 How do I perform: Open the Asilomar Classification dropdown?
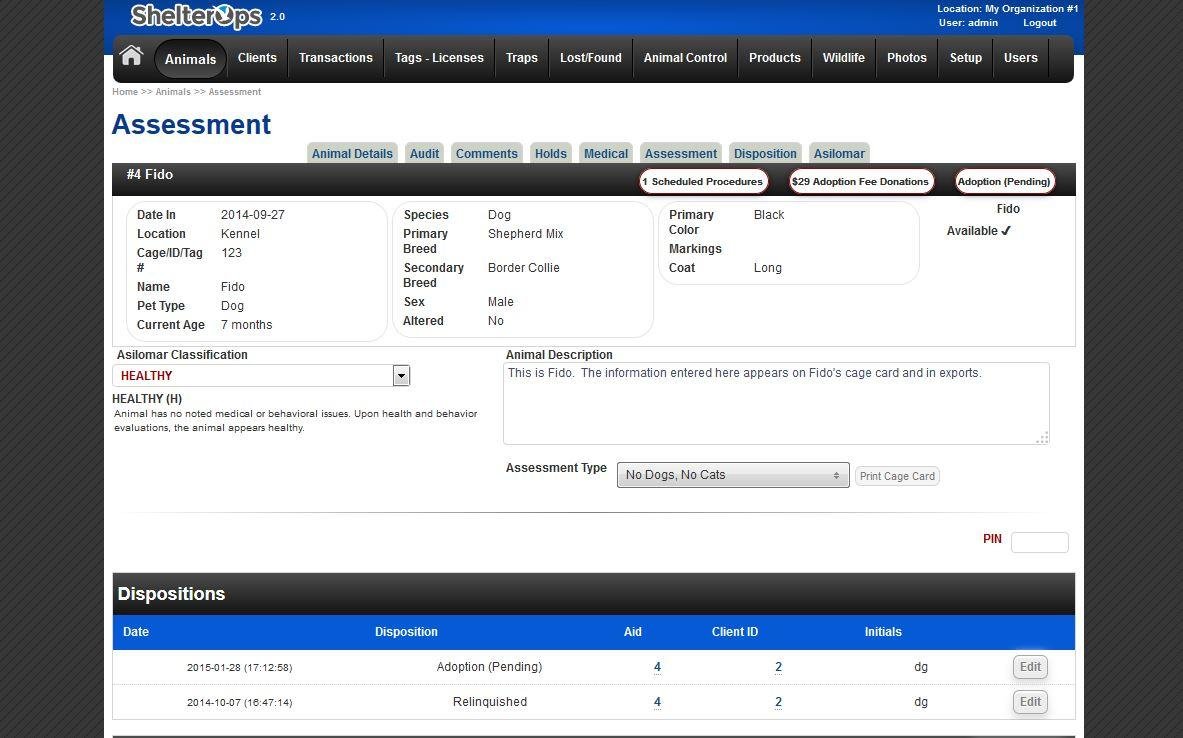400,375
